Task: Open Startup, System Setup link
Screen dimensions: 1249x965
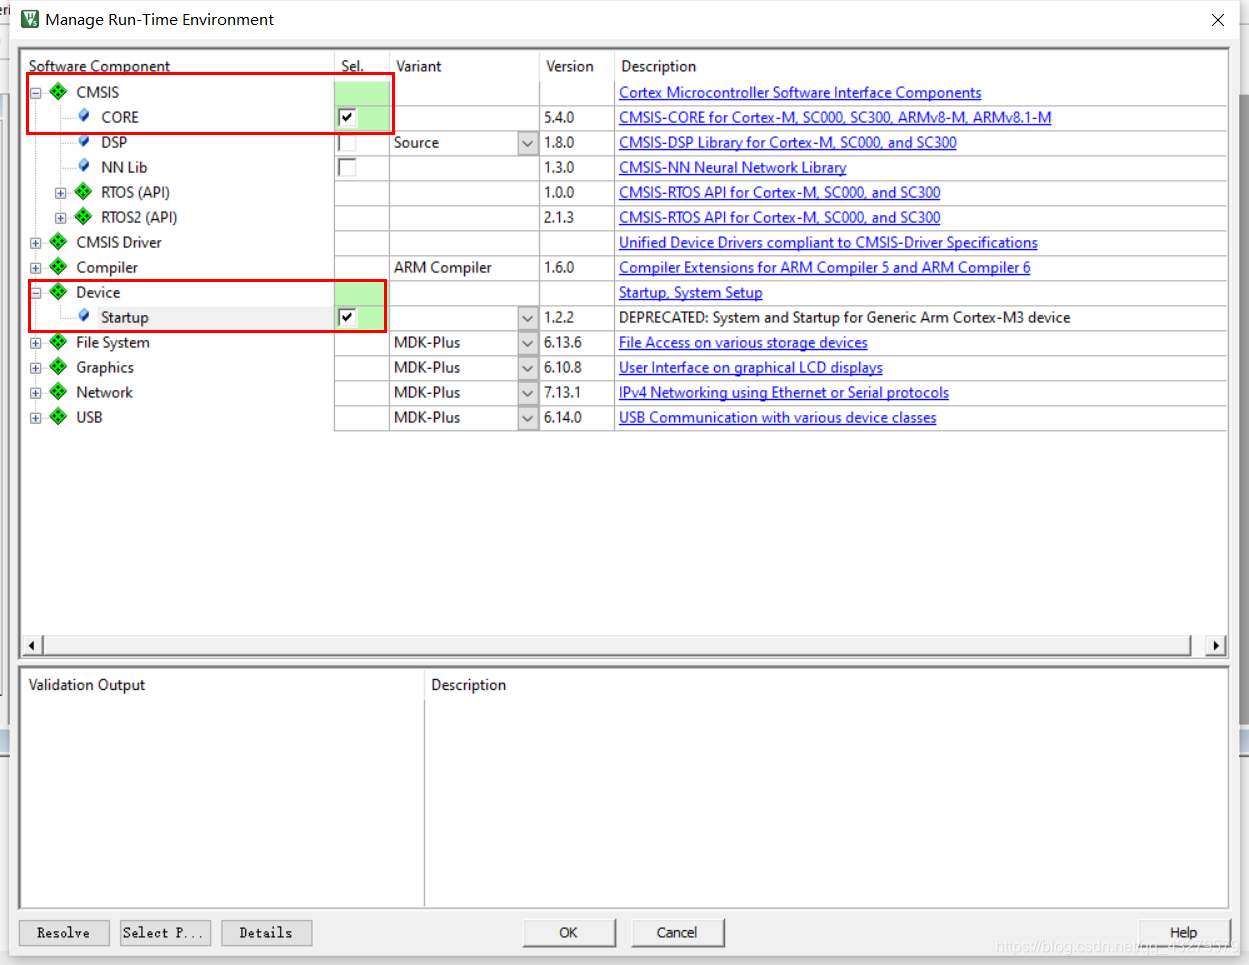Action: (x=691, y=292)
